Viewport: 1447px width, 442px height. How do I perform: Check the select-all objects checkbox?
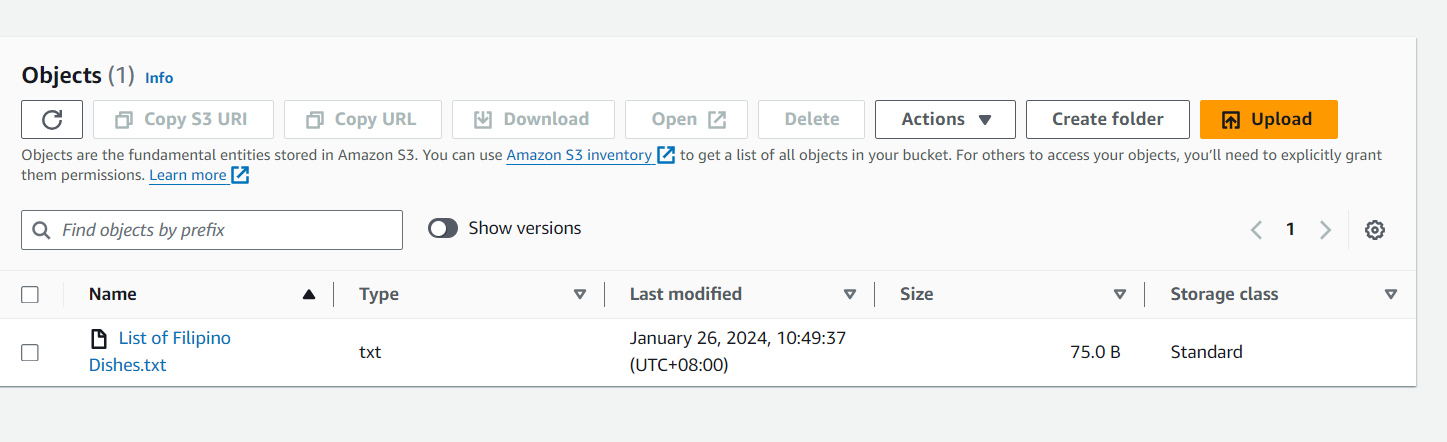30,294
